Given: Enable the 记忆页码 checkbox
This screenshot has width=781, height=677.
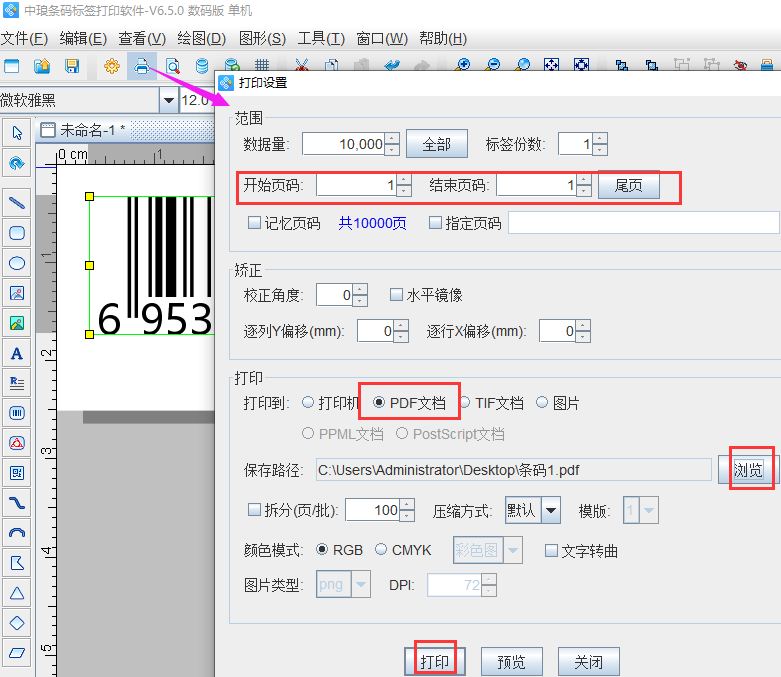Looking at the screenshot, I should [x=254, y=223].
